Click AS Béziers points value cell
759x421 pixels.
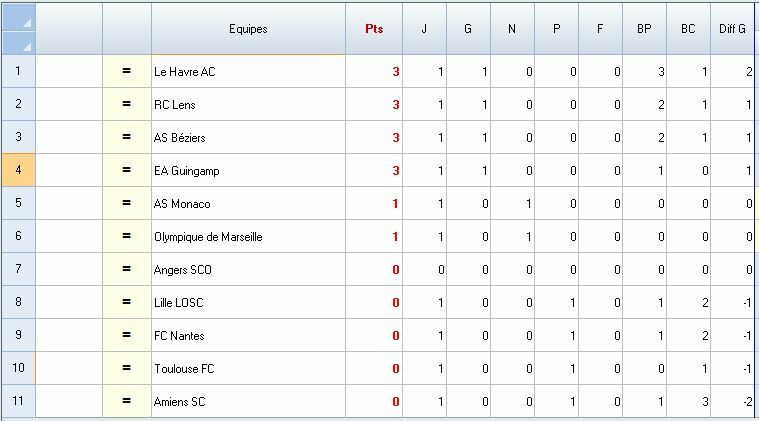(x=374, y=138)
